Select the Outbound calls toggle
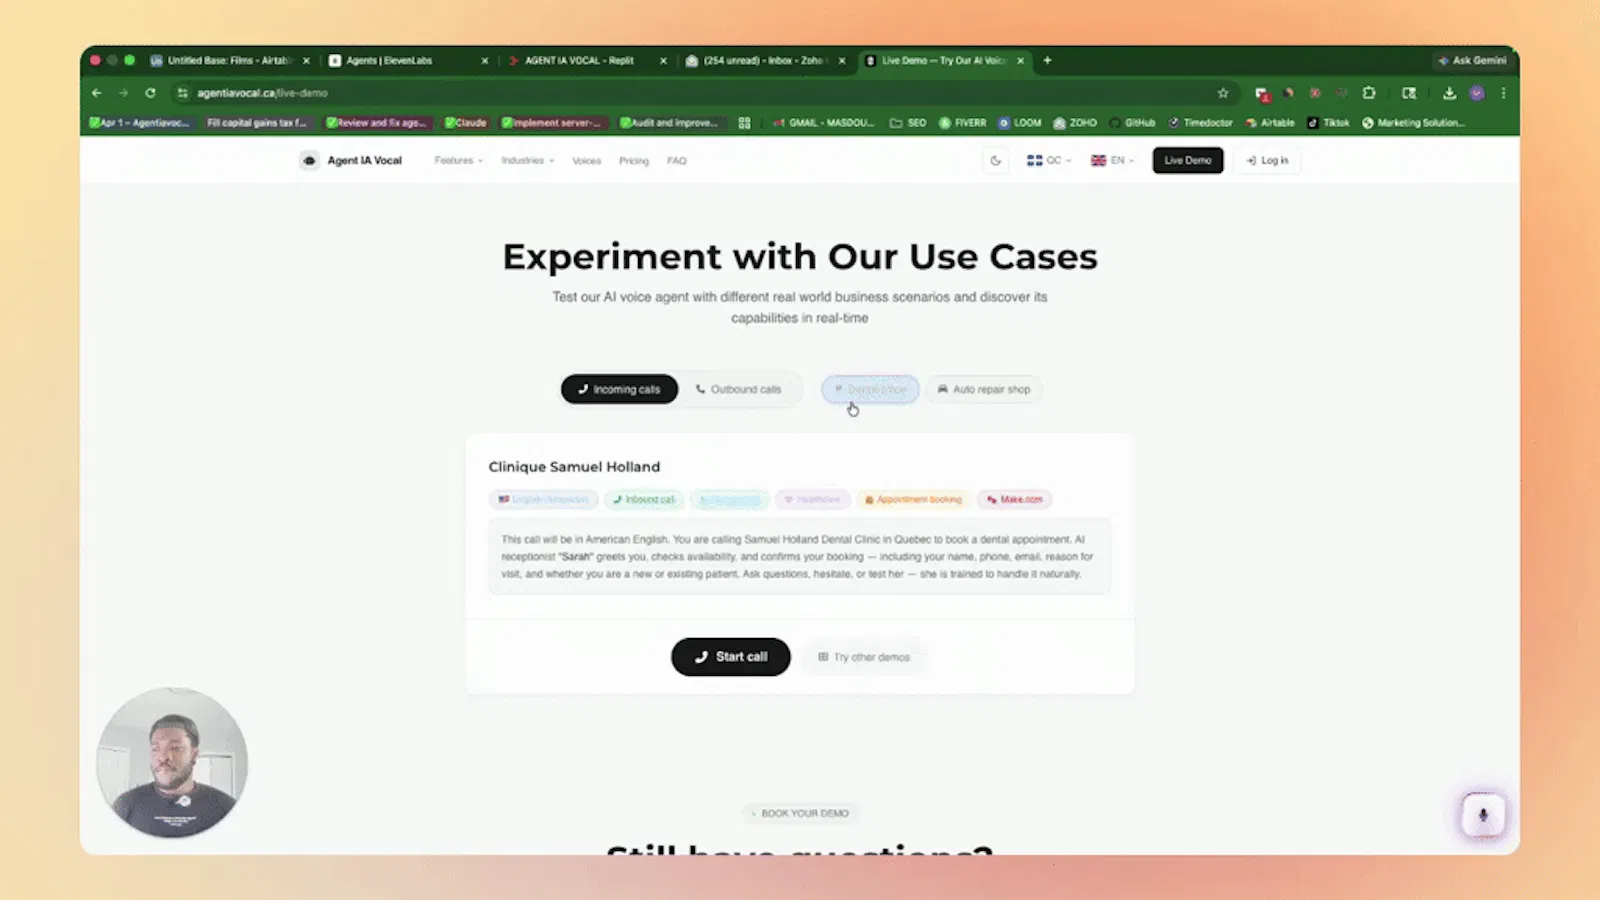Screen dimensions: 1600x900 click(739, 389)
